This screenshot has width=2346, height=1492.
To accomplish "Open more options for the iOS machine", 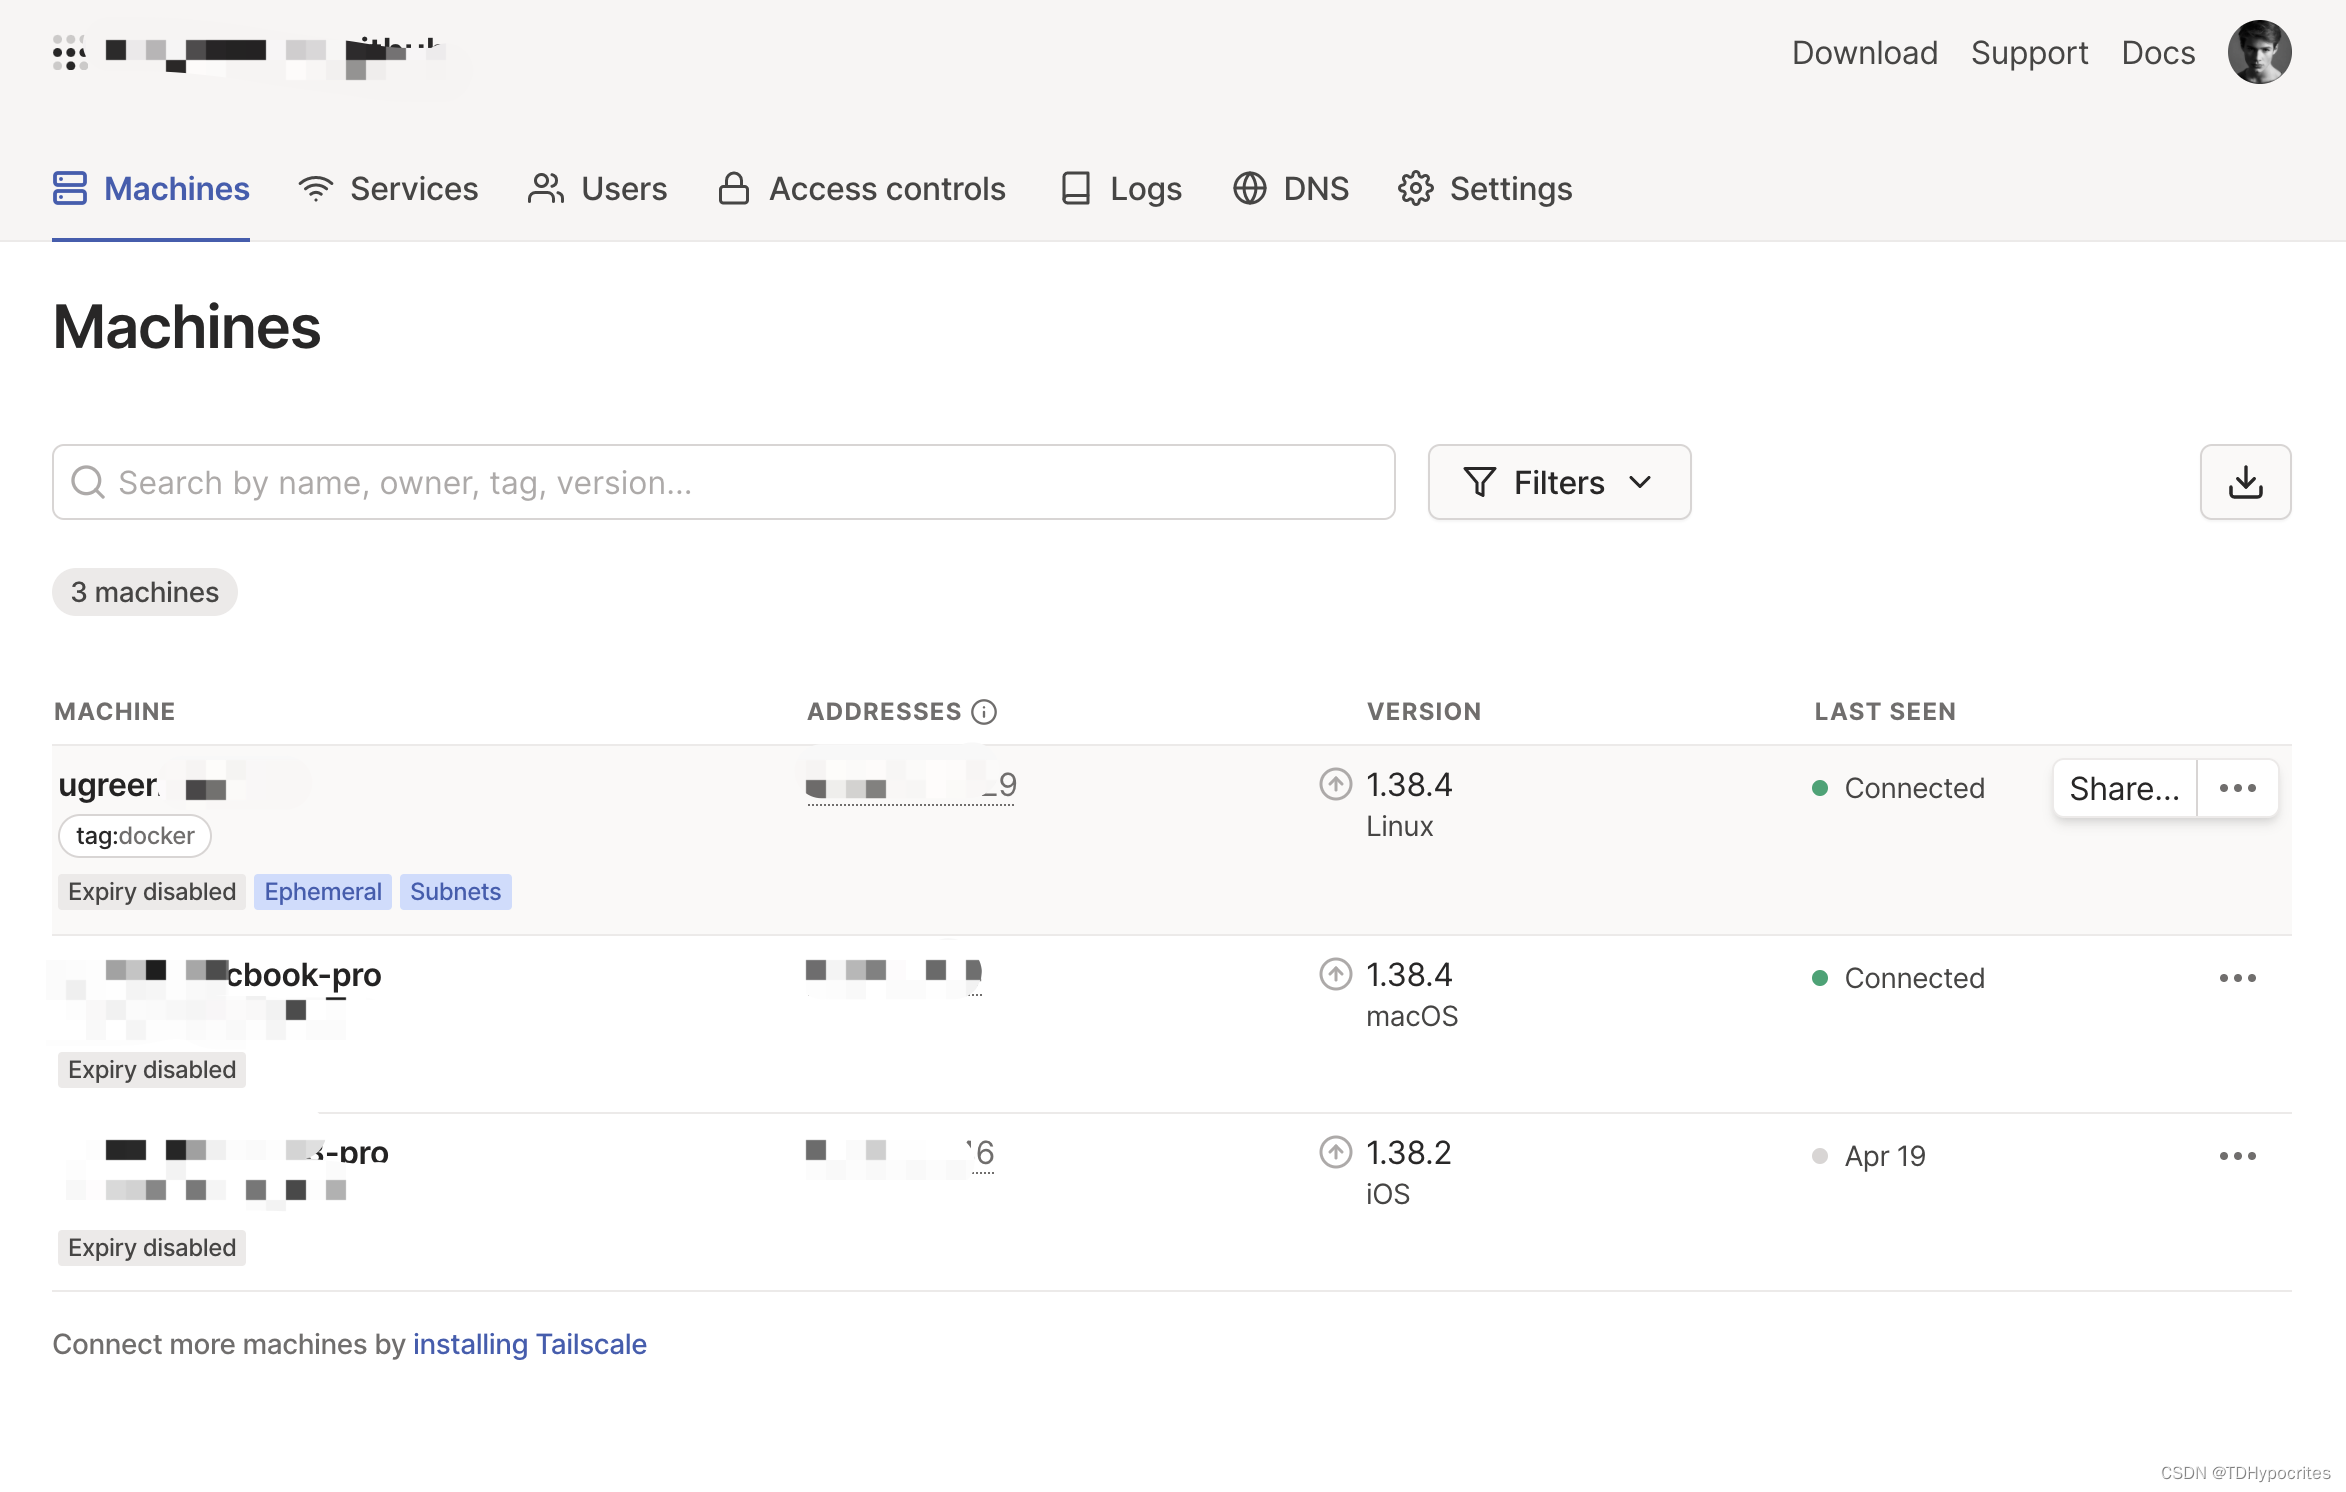I will pos(2237,1156).
